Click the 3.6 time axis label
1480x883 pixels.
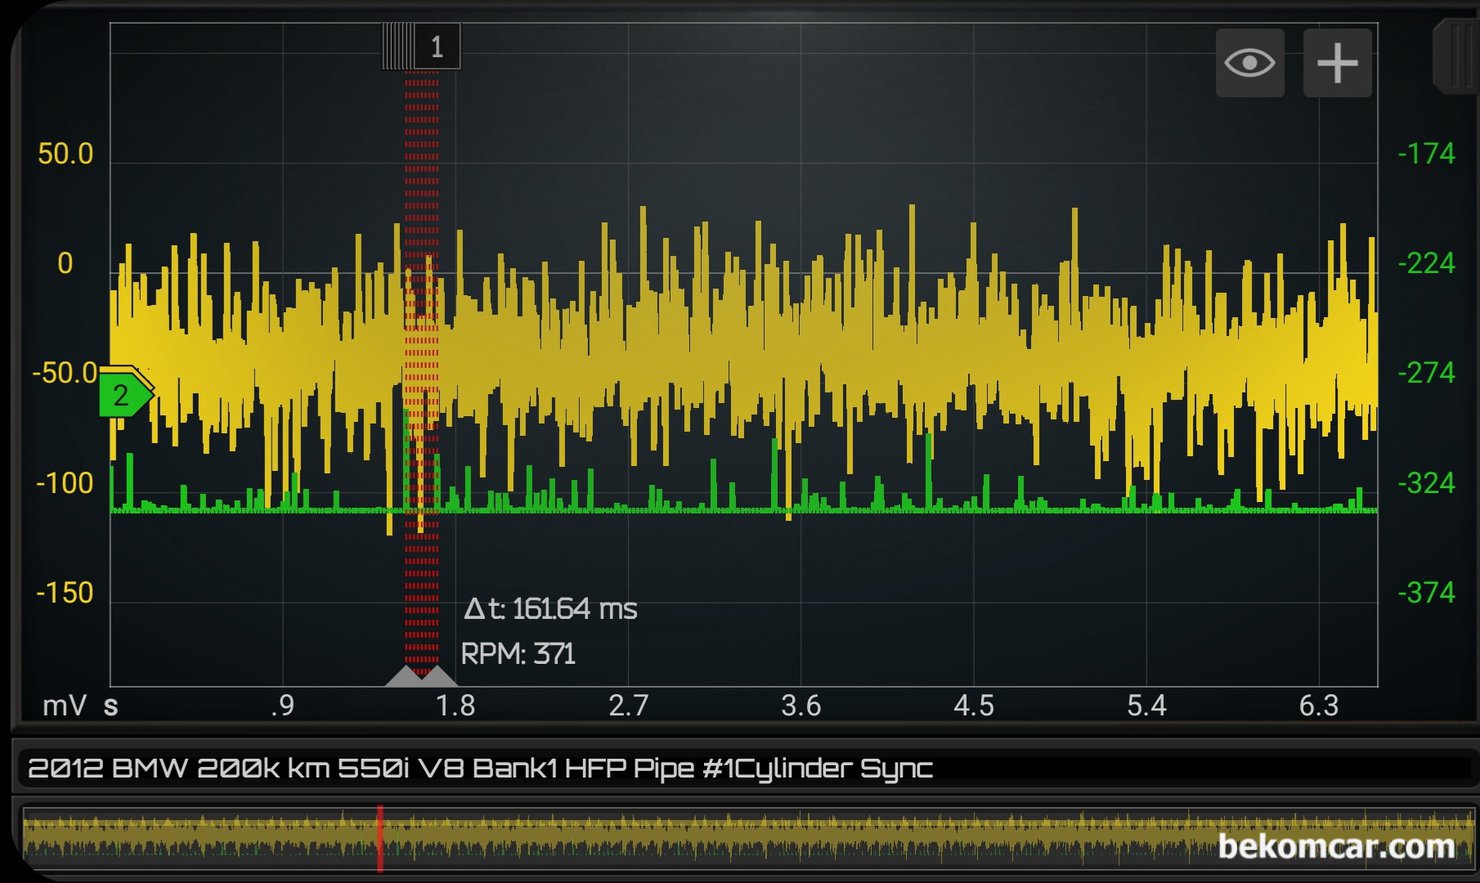tap(800, 706)
